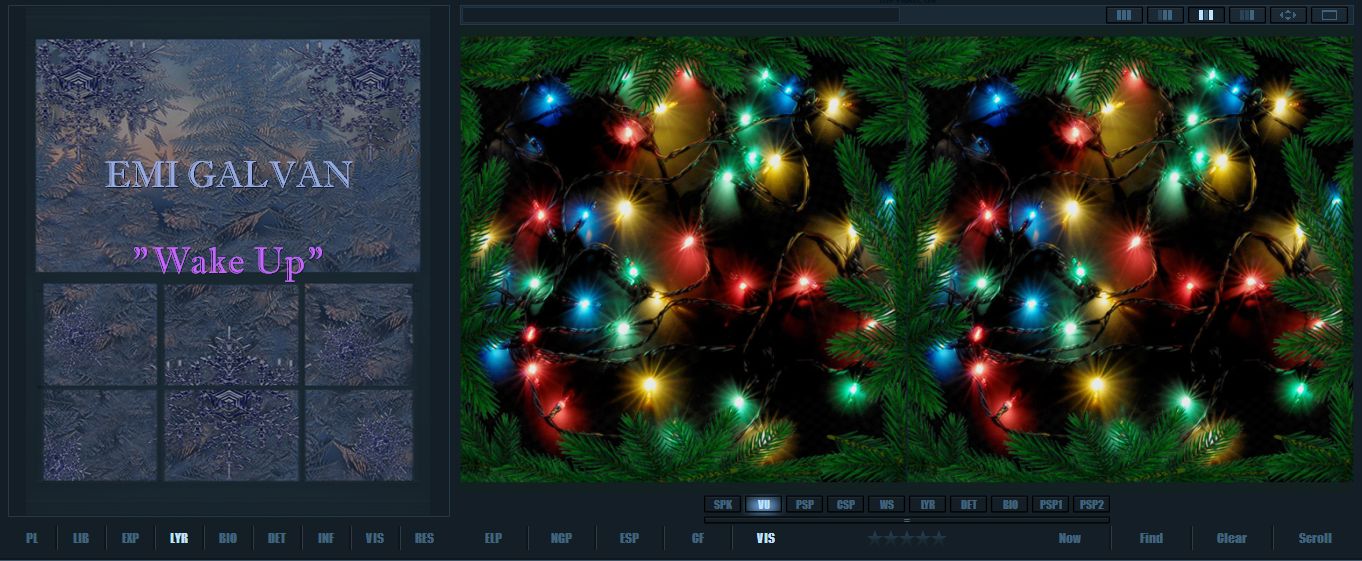Open the ESP tab

click(629, 538)
